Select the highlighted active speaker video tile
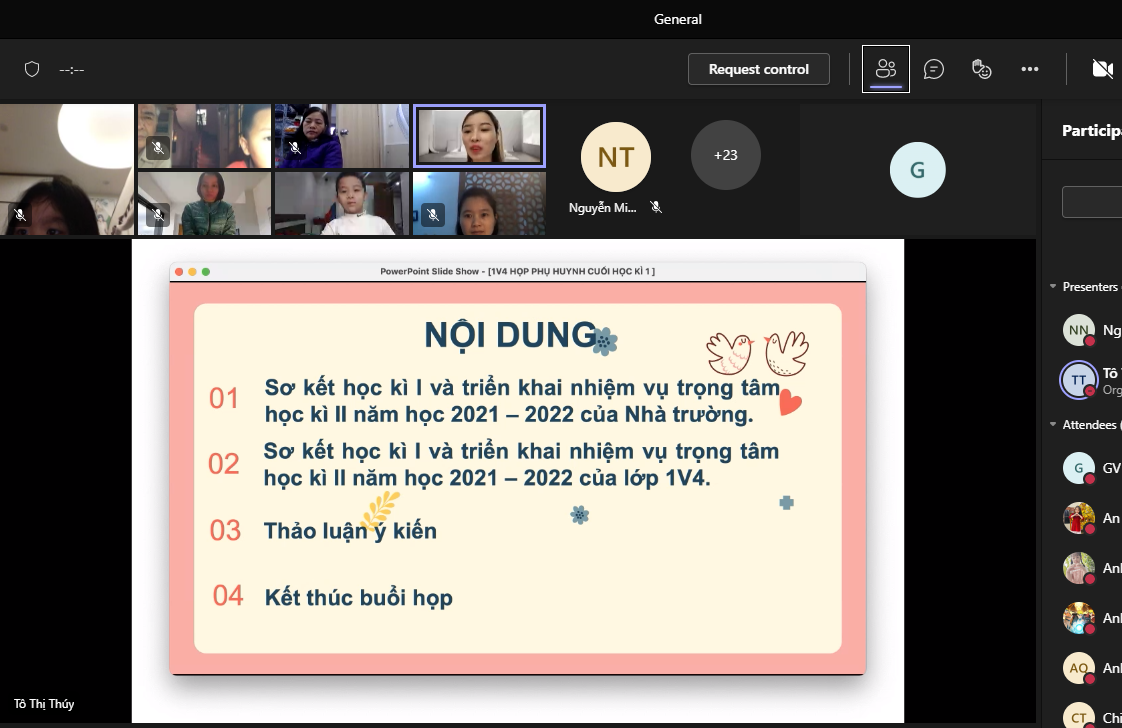 coord(479,136)
